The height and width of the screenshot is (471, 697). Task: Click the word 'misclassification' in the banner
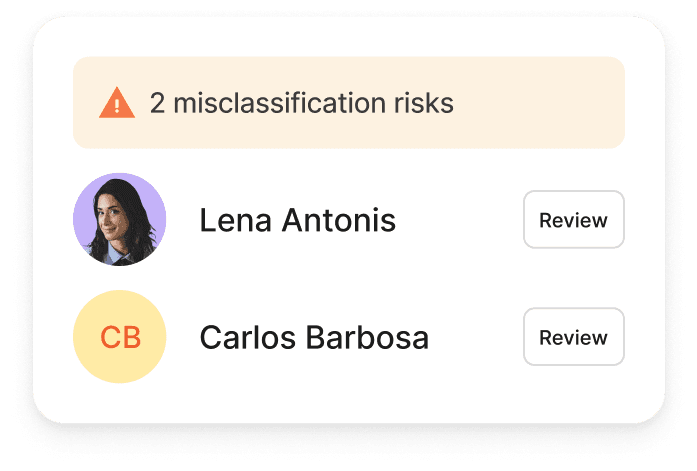(285, 103)
